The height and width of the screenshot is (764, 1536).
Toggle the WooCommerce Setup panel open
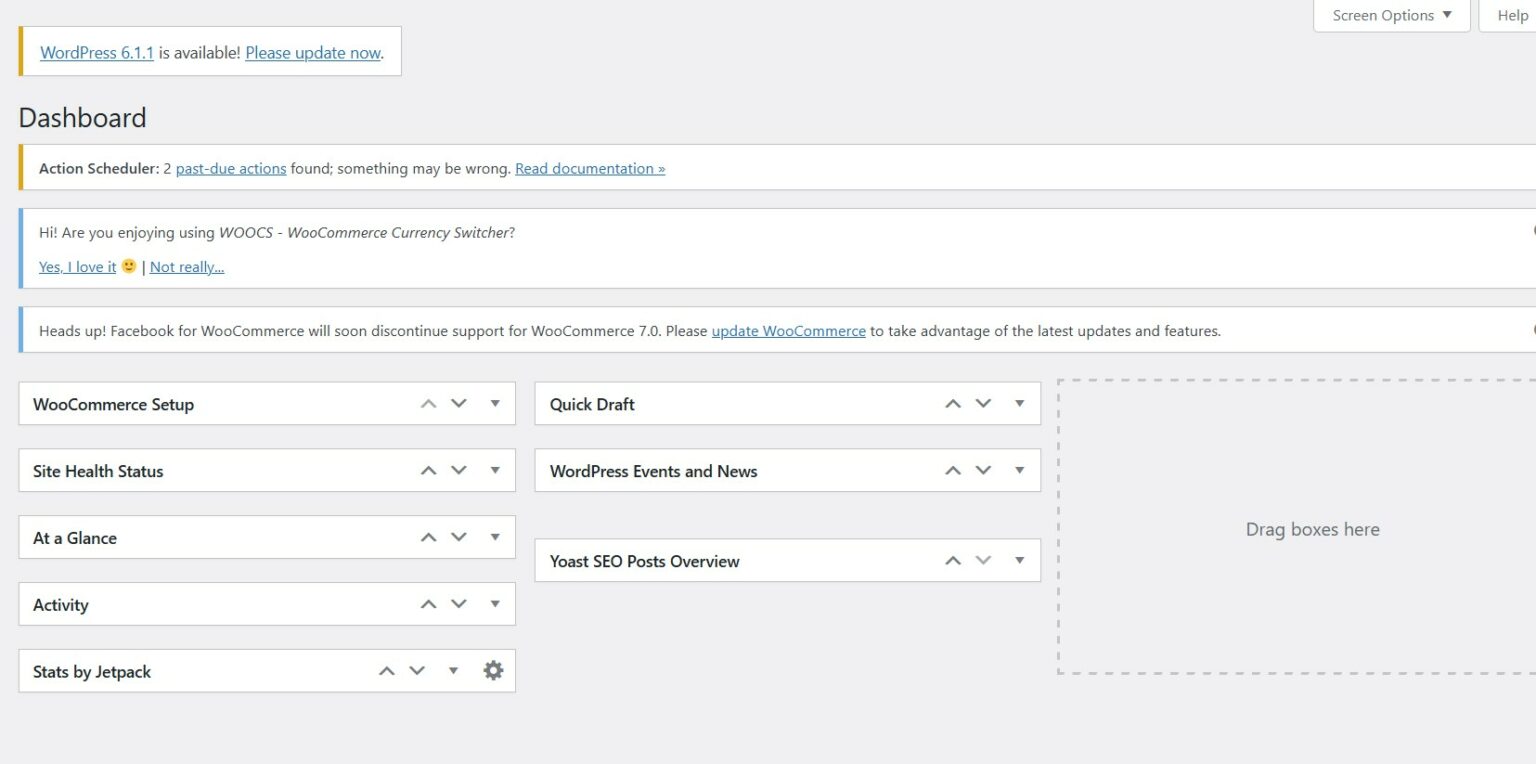point(495,404)
